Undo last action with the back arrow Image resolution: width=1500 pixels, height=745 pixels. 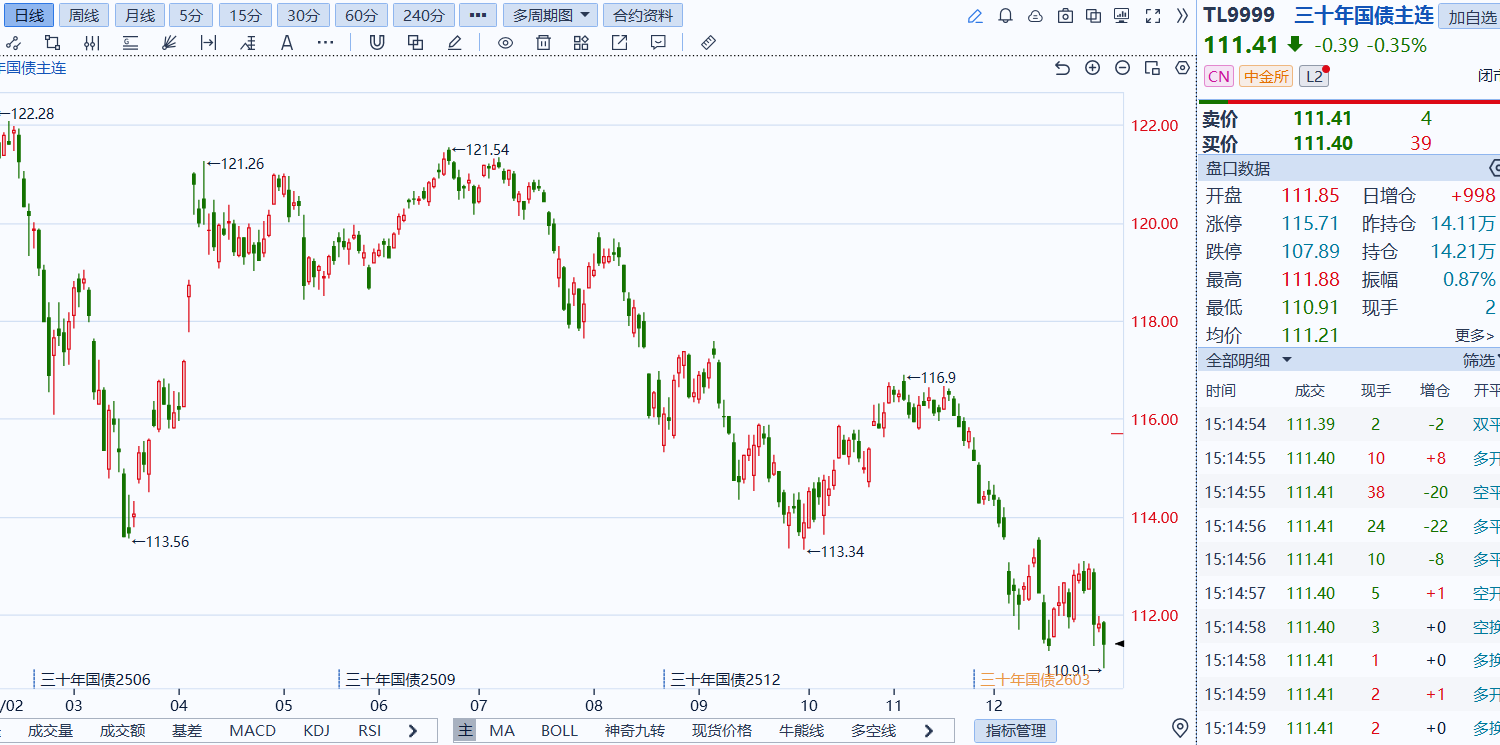click(x=1062, y=68)
